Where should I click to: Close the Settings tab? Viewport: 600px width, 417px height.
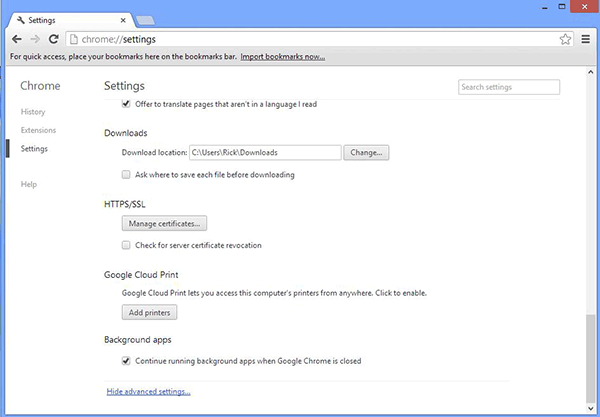point(123,20)
